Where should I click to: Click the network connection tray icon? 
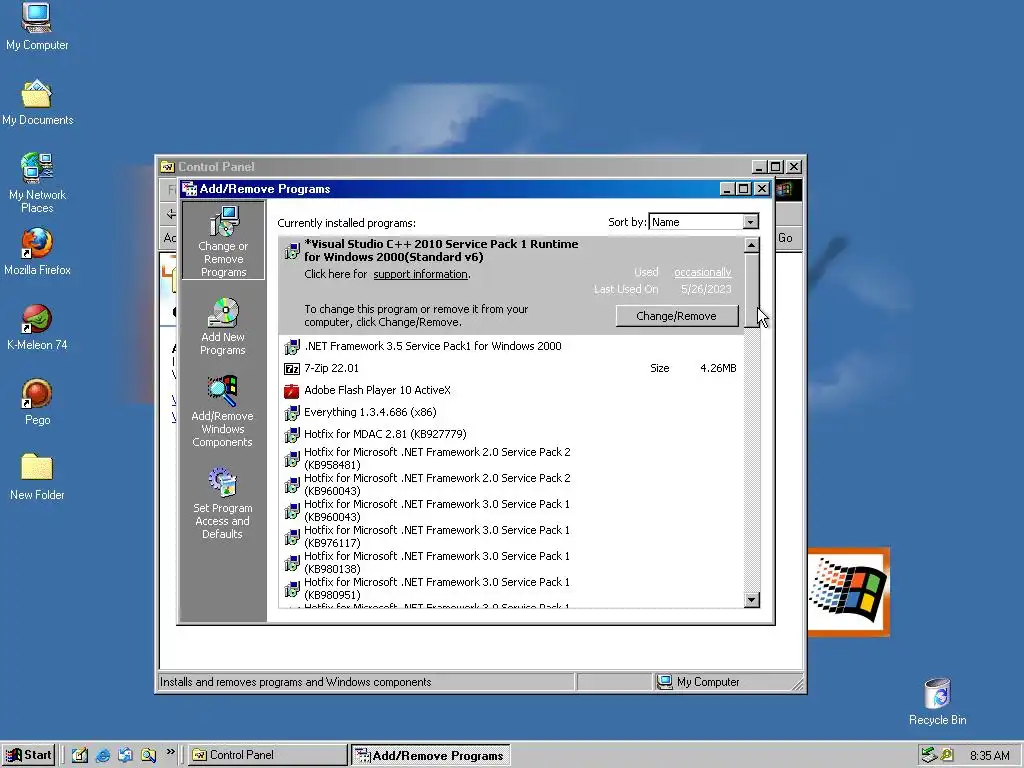pos(928,756)
